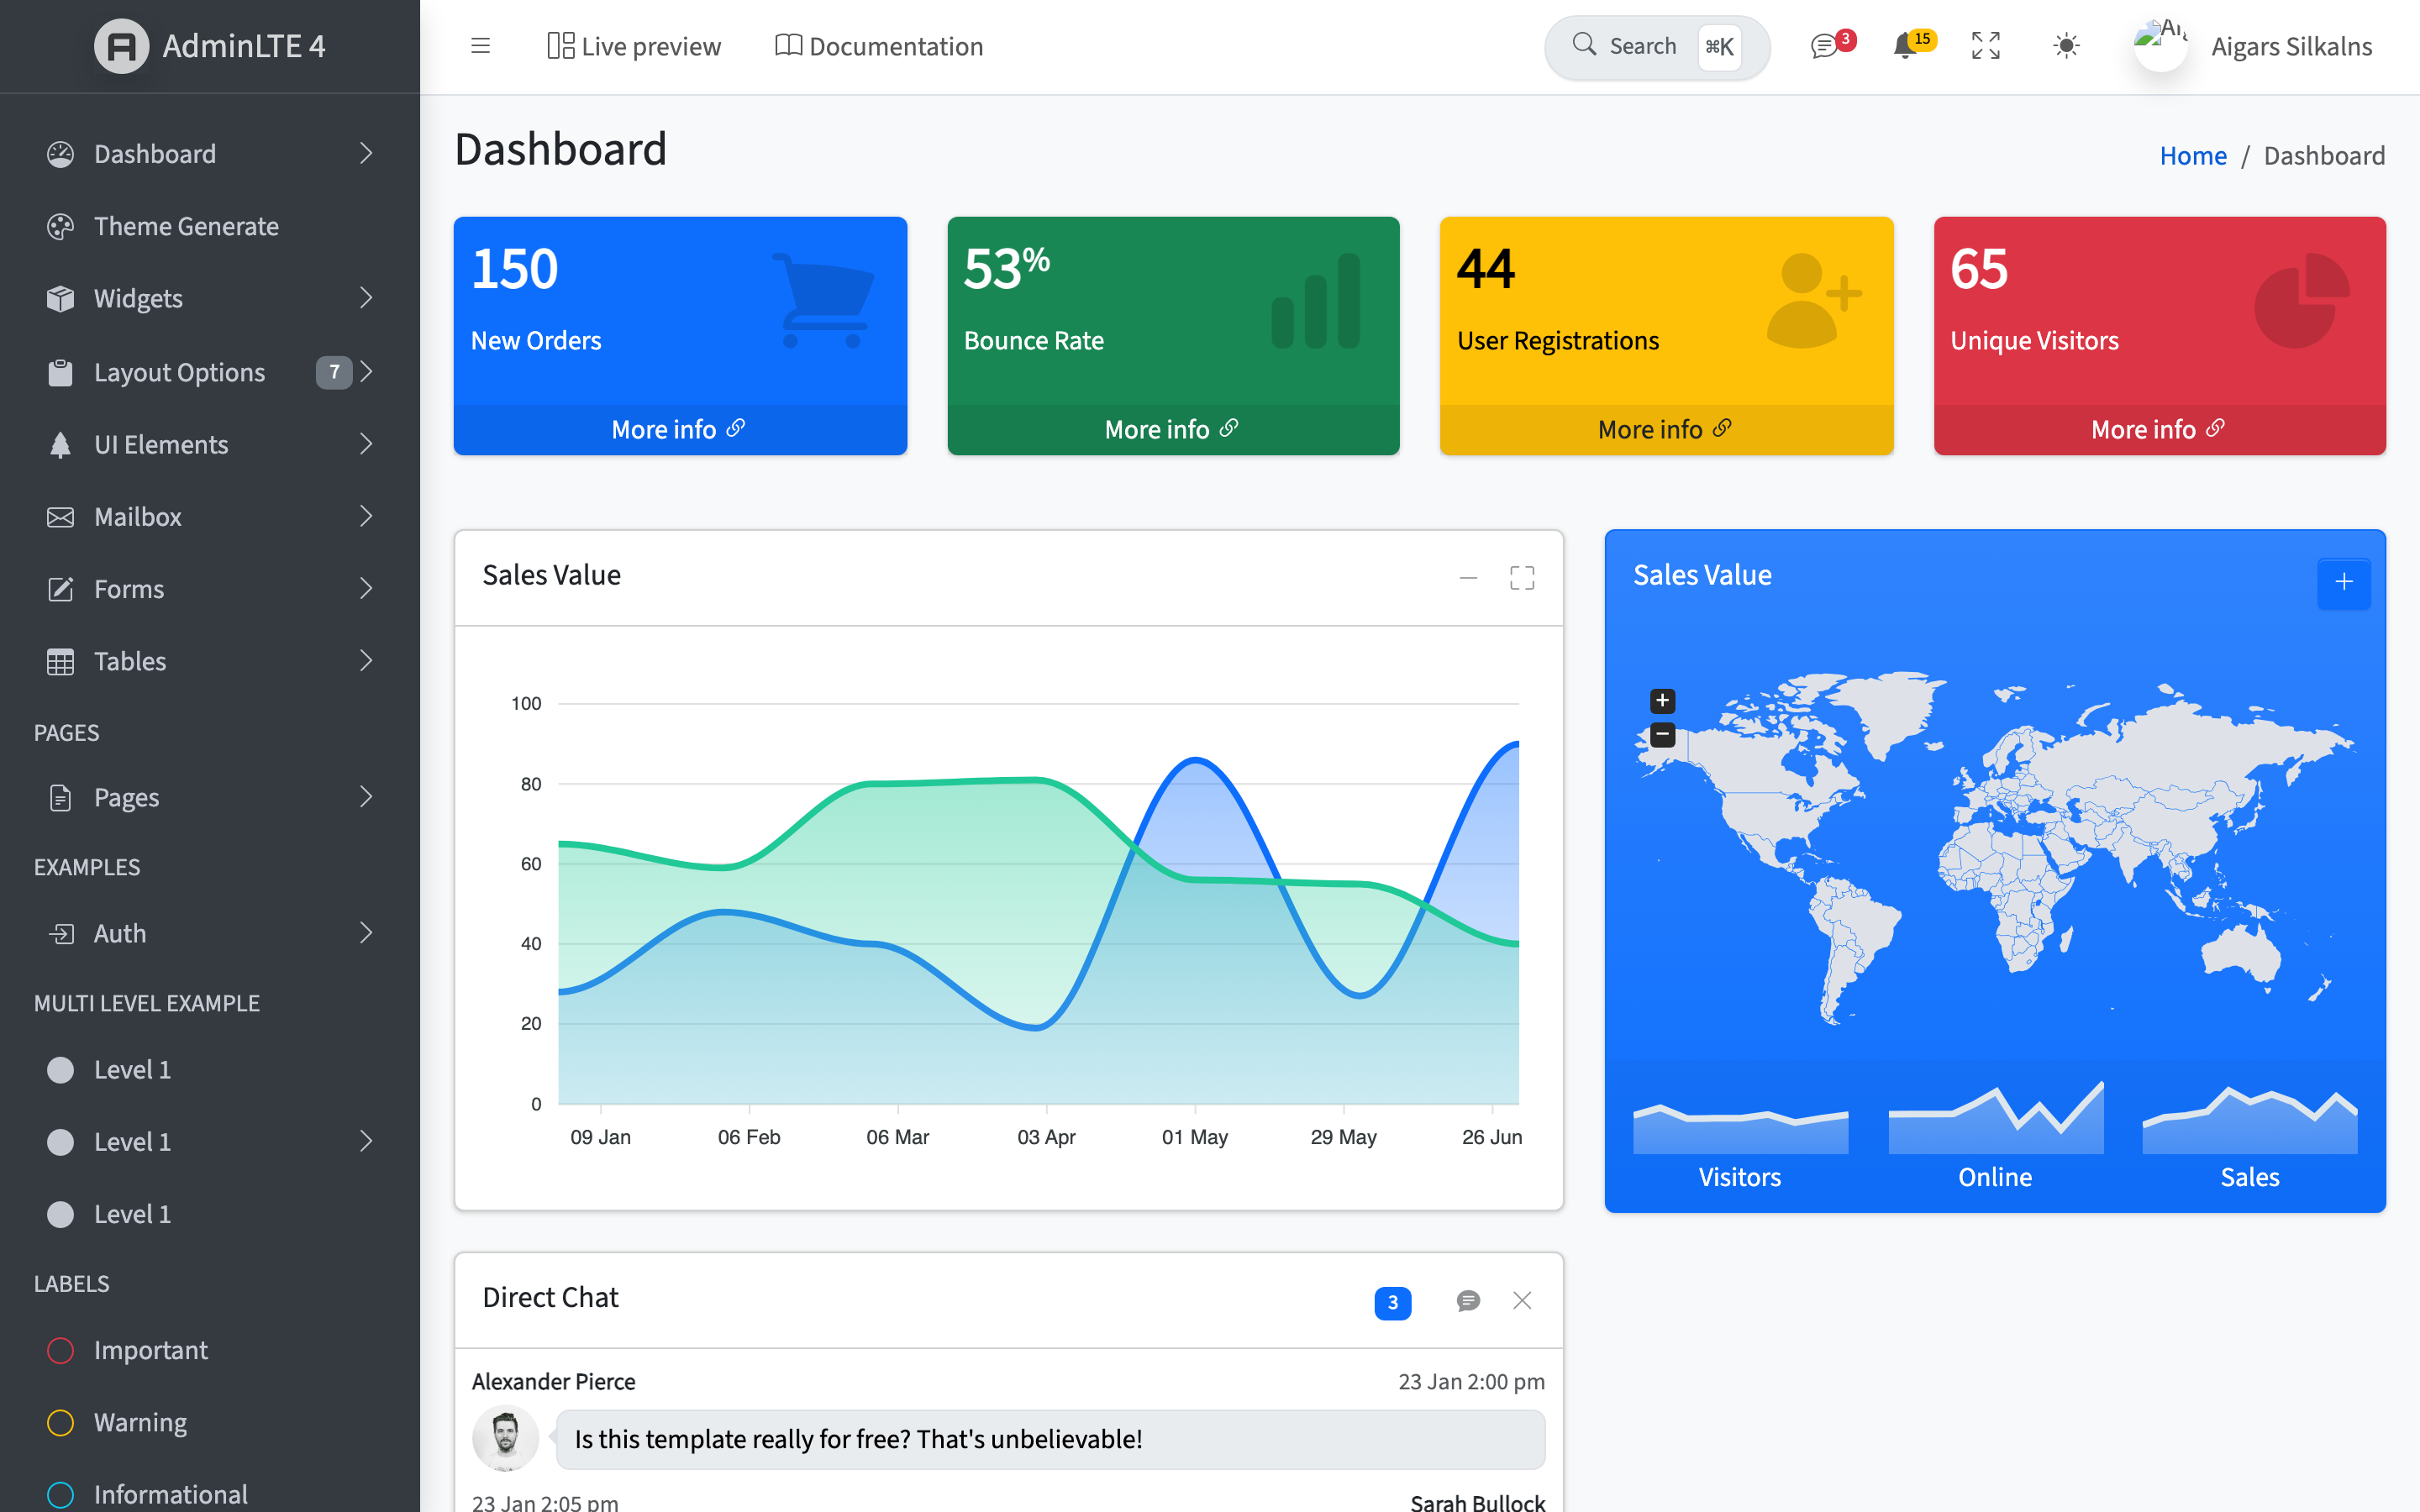Collapse the Sales Value chart card
This screenshot has height=1512, width=2420.
click(x=1468, y=577)
